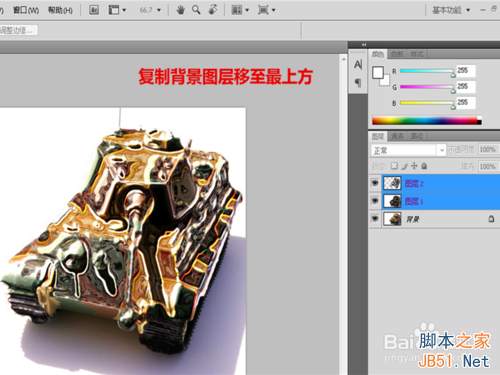Hide the 背景 layer via eye icon
Image resolution: width=500 pixels, height=375 pixels.
tap(375, 219)
